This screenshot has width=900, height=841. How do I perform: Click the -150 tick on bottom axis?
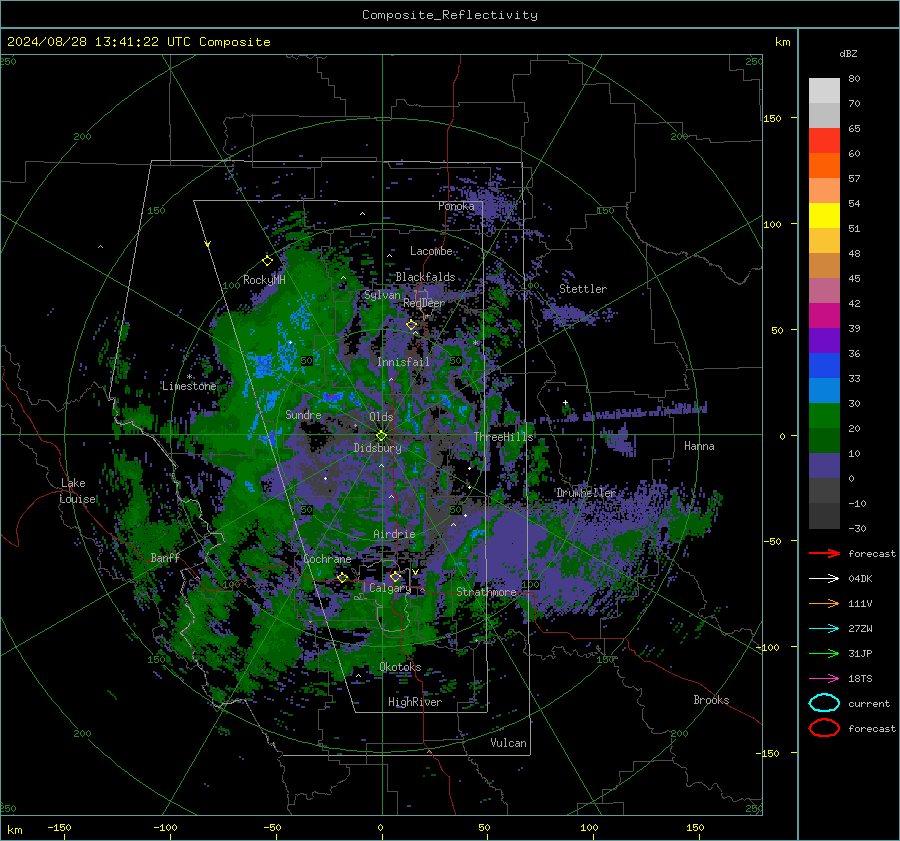pyautogui.click(x=59, y=827)
